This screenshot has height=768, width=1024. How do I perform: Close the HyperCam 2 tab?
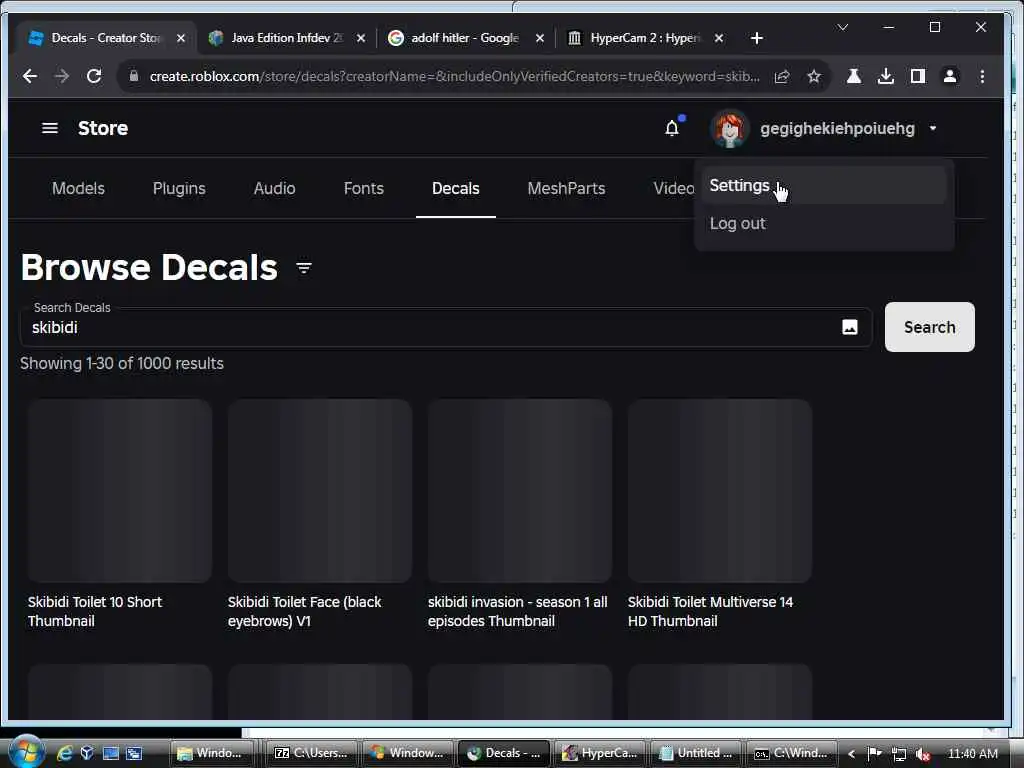pyautogui.click(x=718, y=38)
